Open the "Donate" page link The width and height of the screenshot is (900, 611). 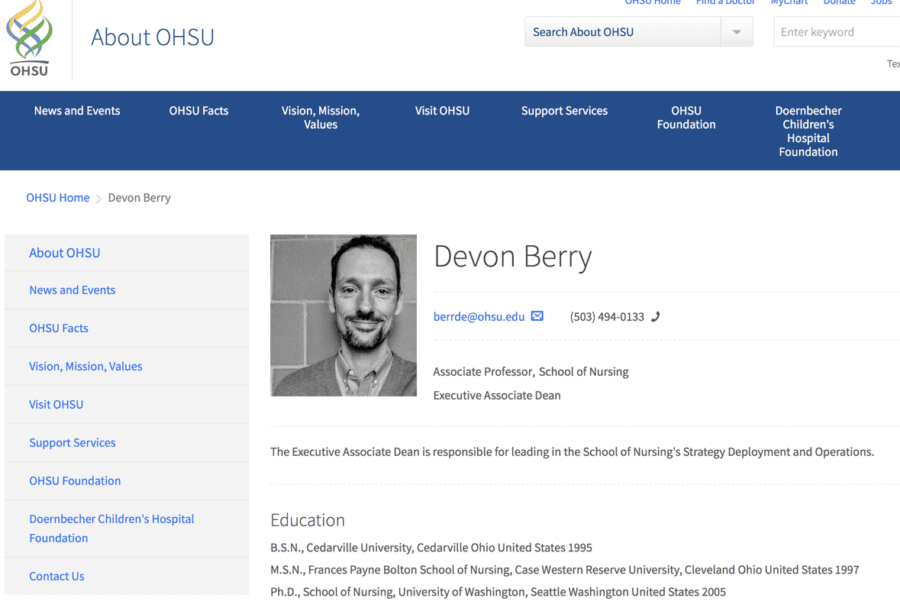click(839, 3)
